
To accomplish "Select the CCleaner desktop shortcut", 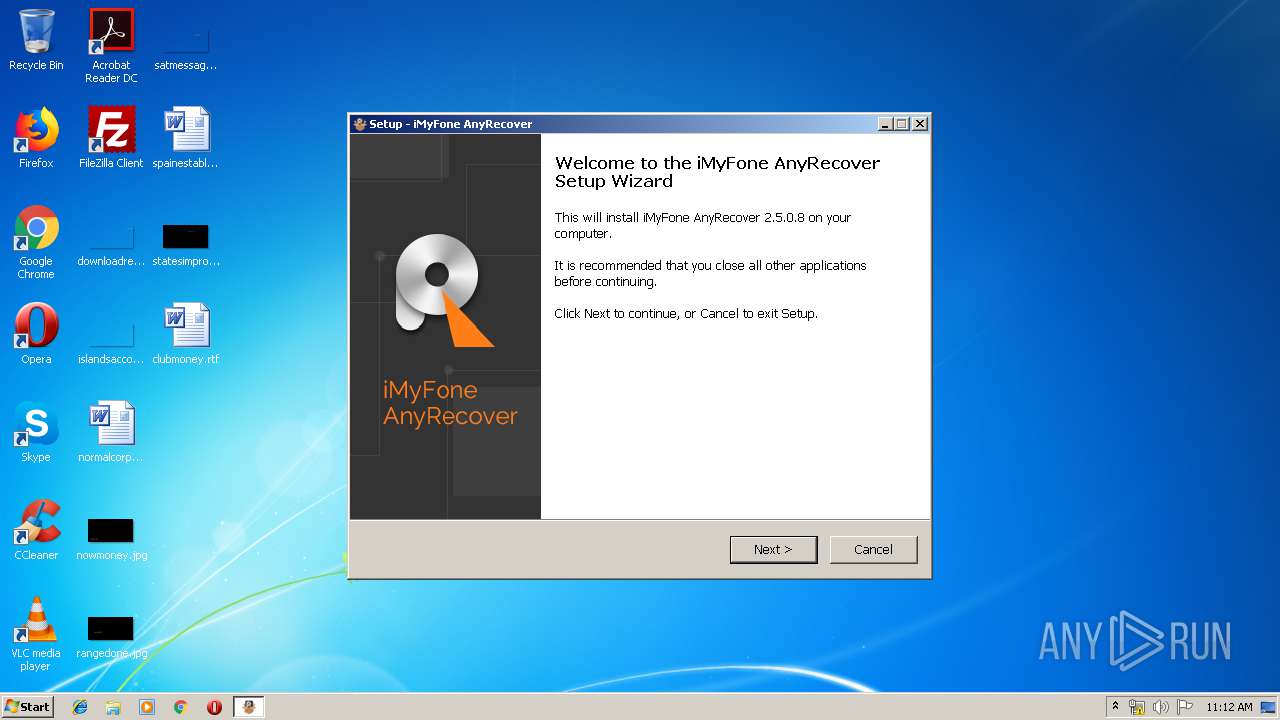I will click(36, 530).
